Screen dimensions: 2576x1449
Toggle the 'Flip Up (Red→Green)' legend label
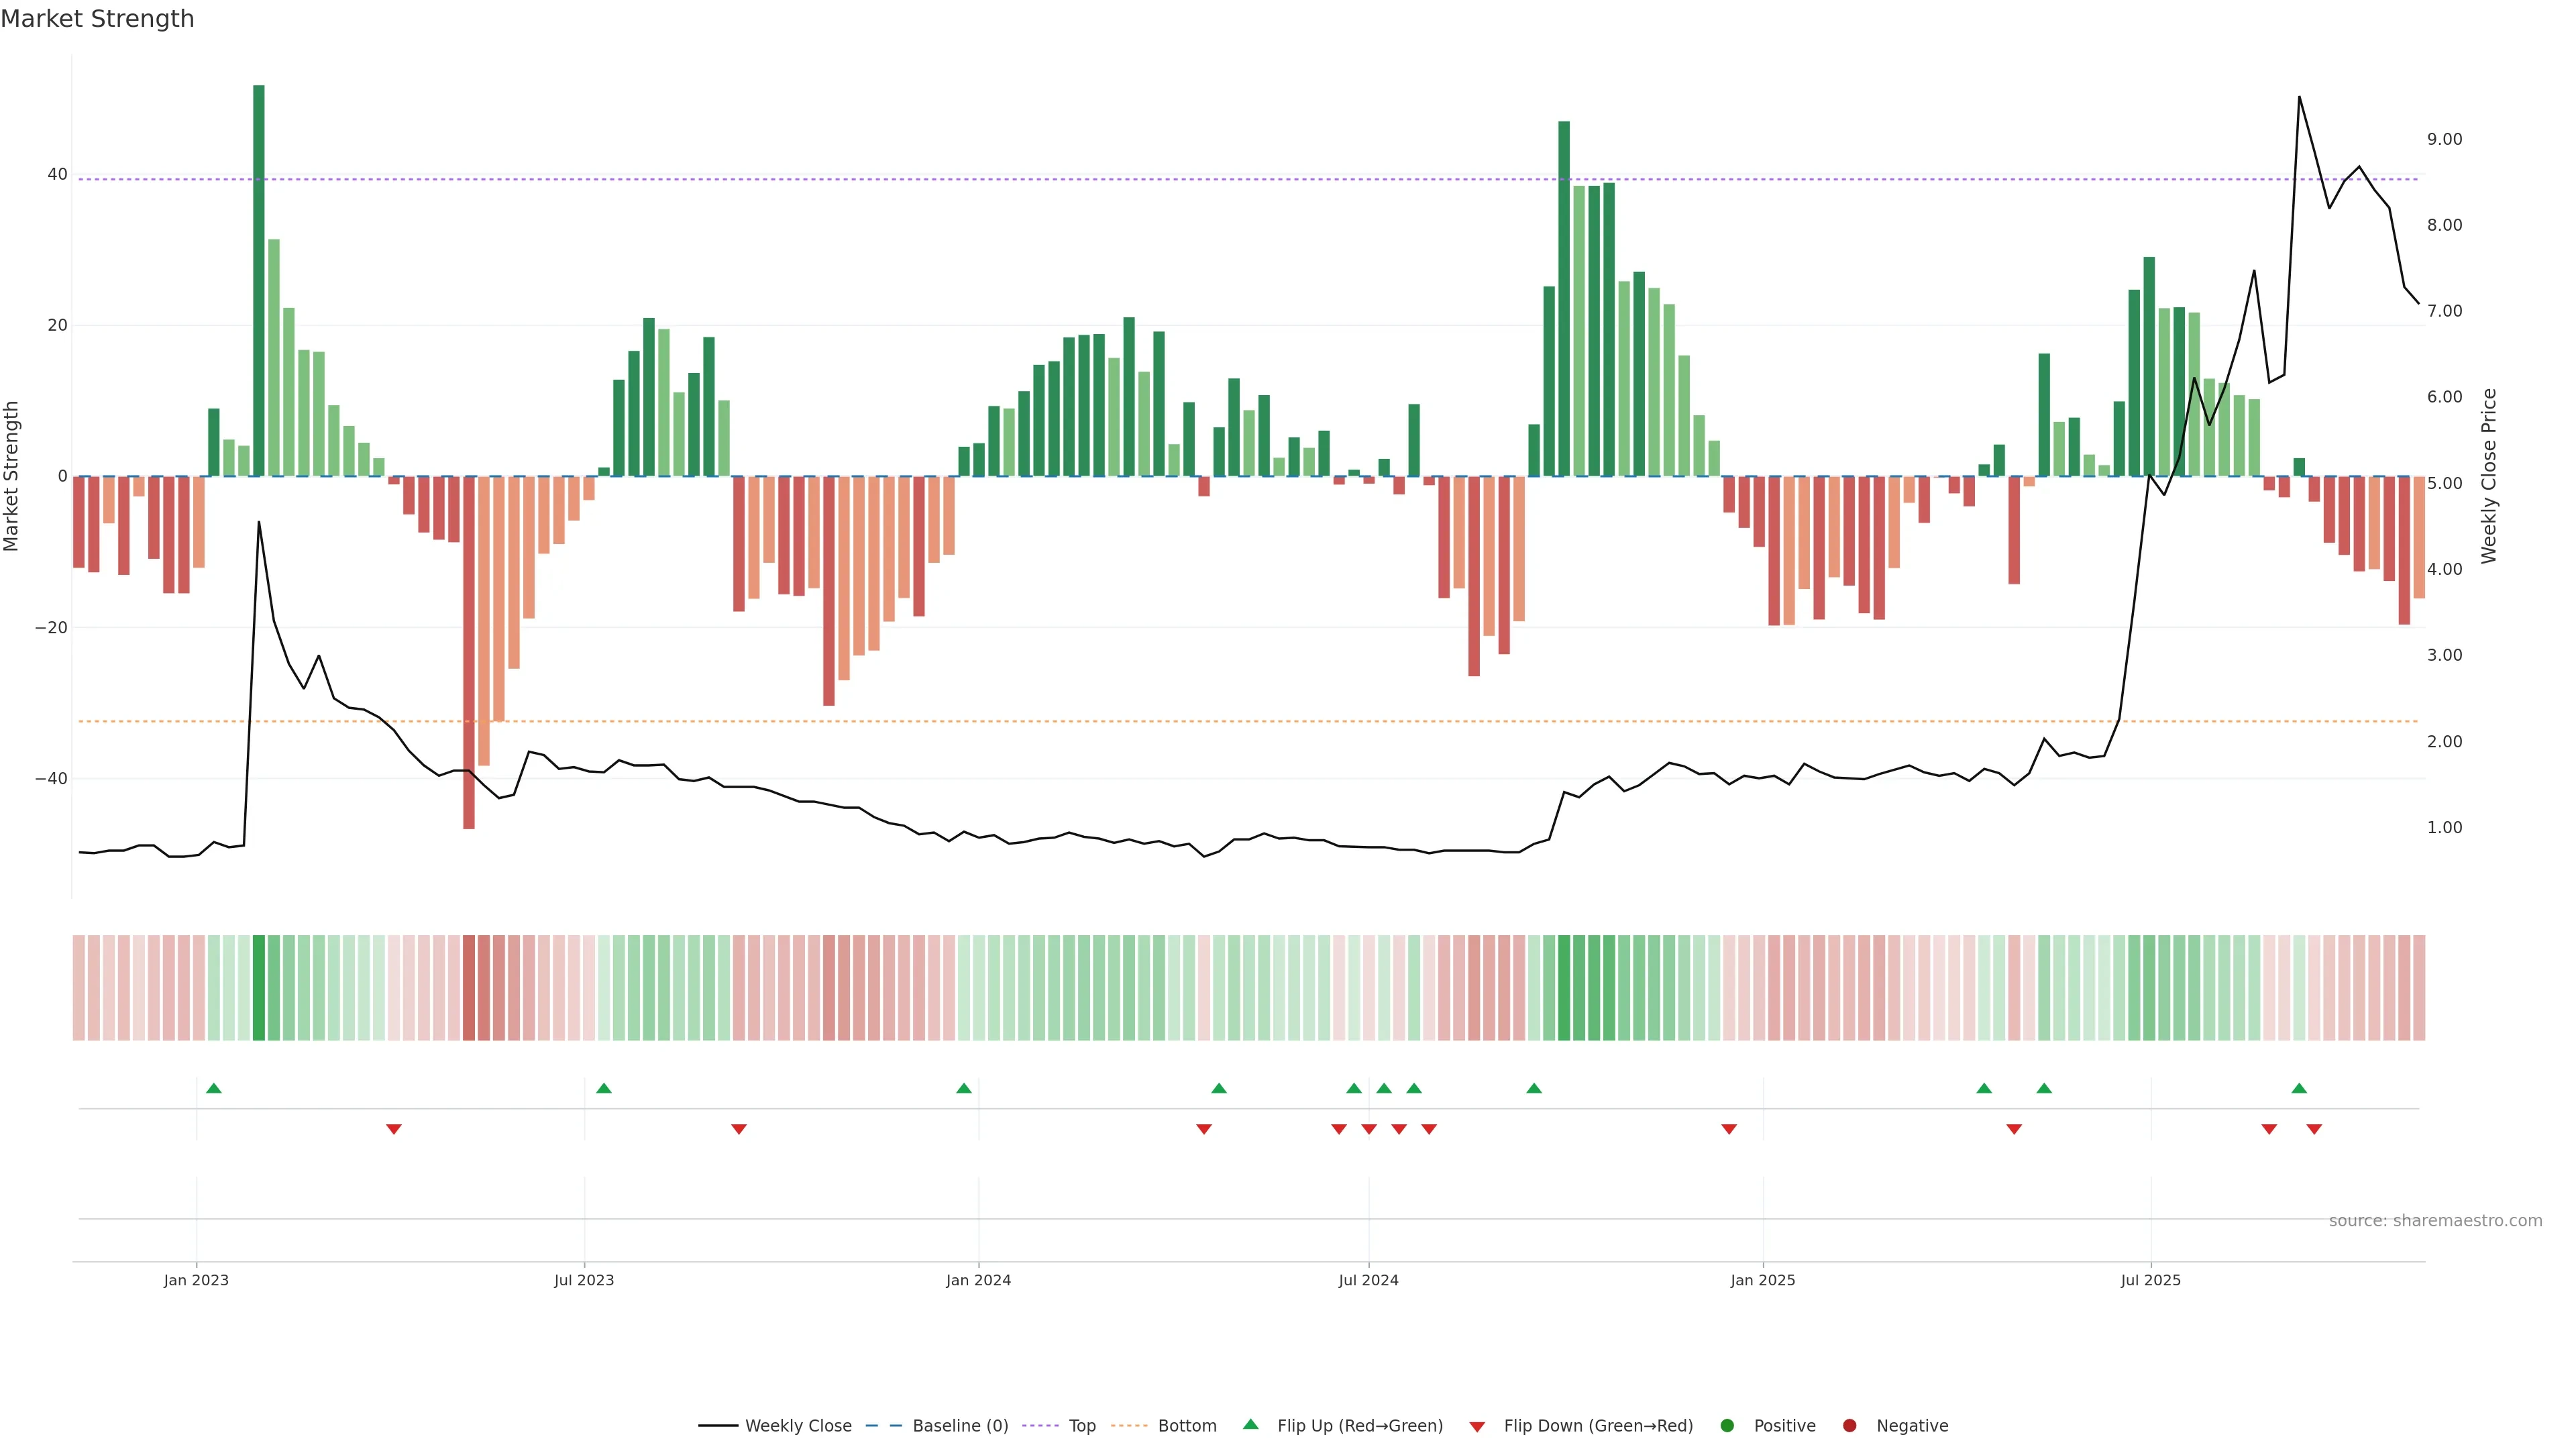click(x=1360, y=1426)
